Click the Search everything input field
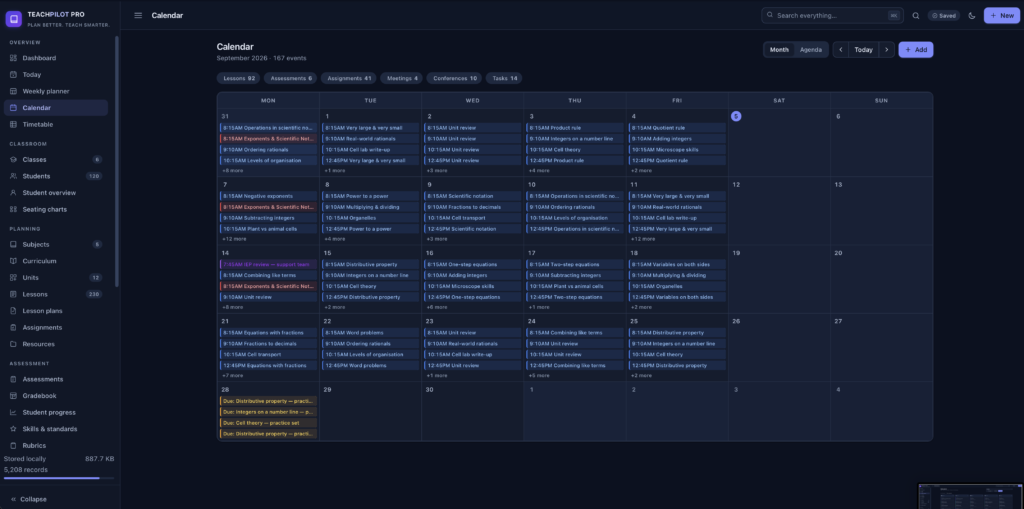Screen dimensions: 1024x509 (833, 15)
